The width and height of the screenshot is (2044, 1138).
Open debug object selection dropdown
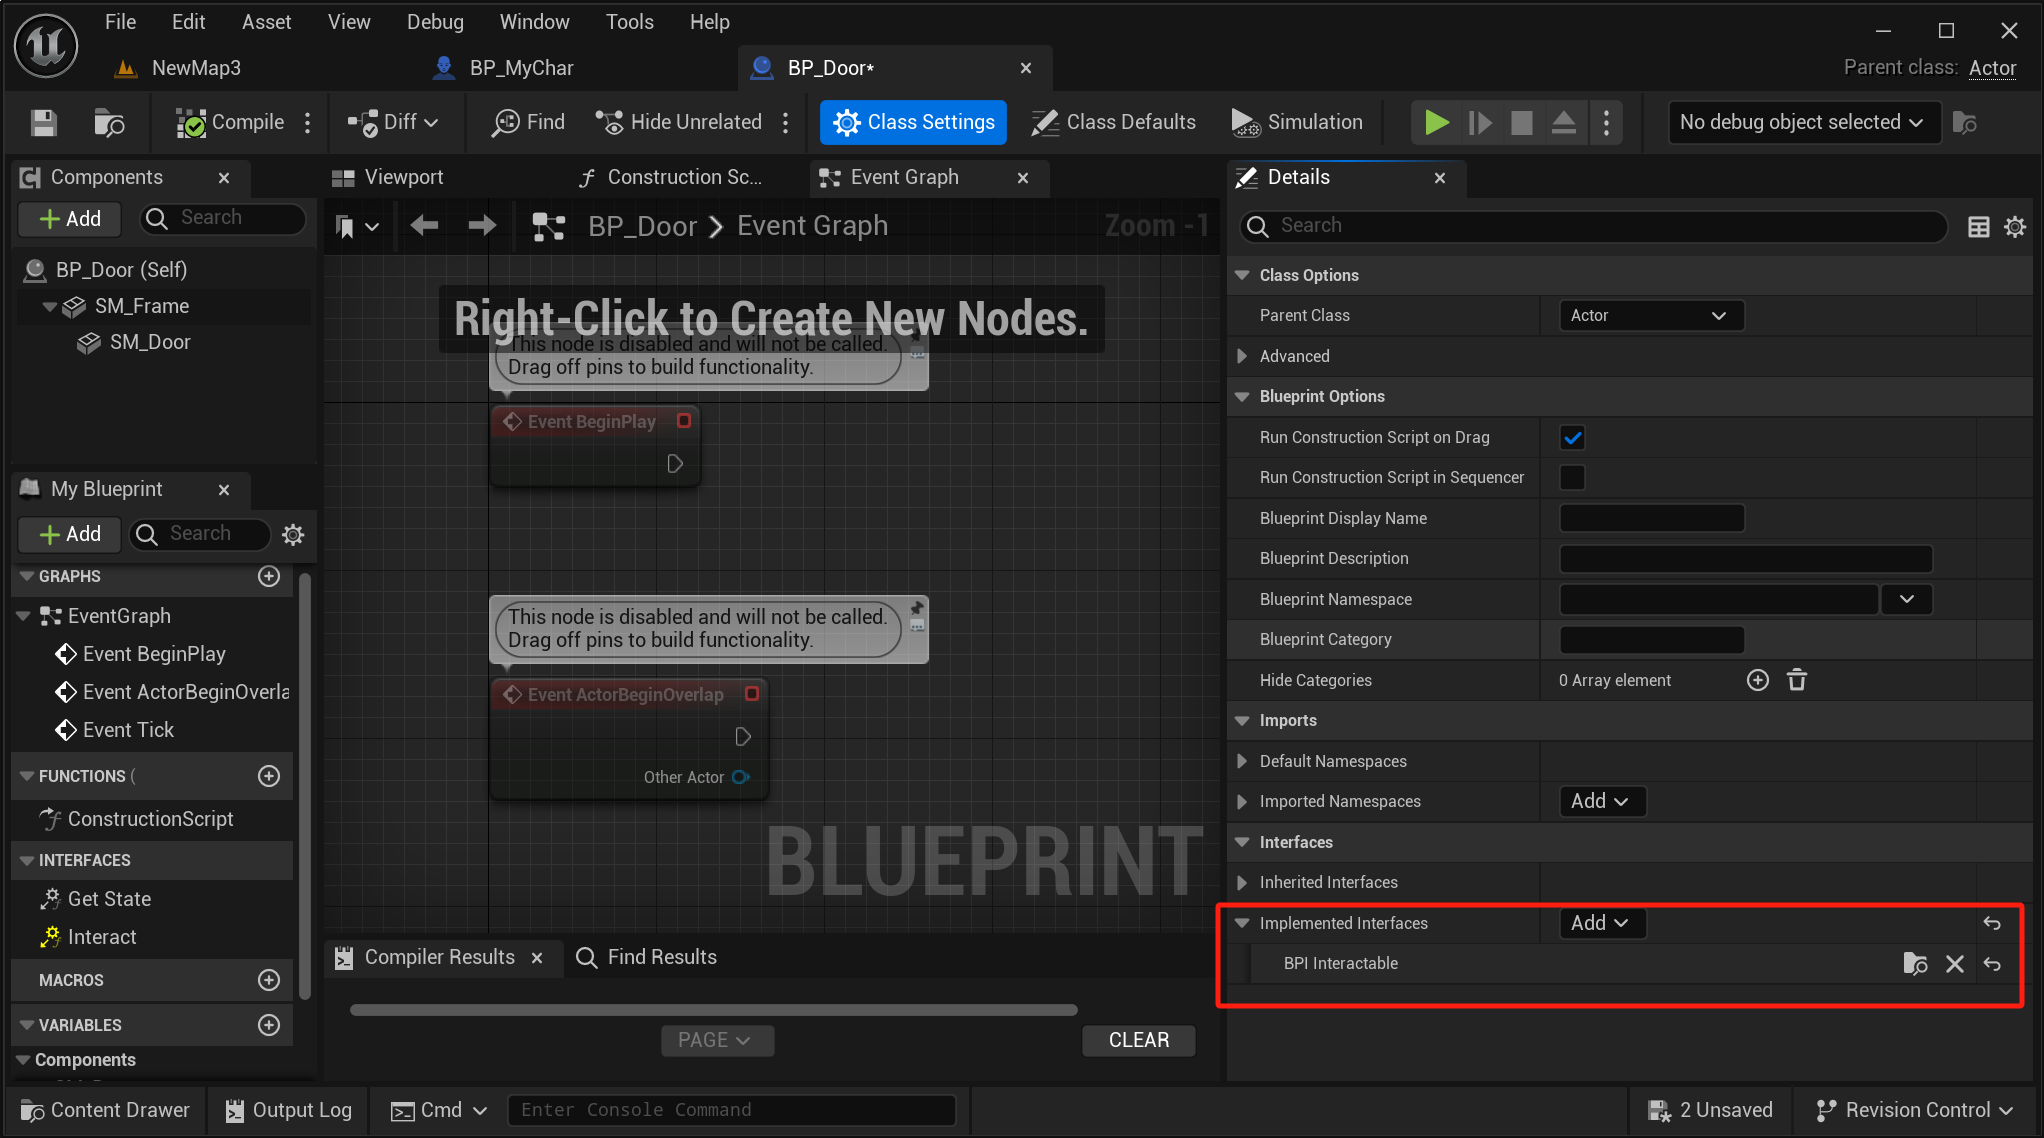pos(1803,122)
